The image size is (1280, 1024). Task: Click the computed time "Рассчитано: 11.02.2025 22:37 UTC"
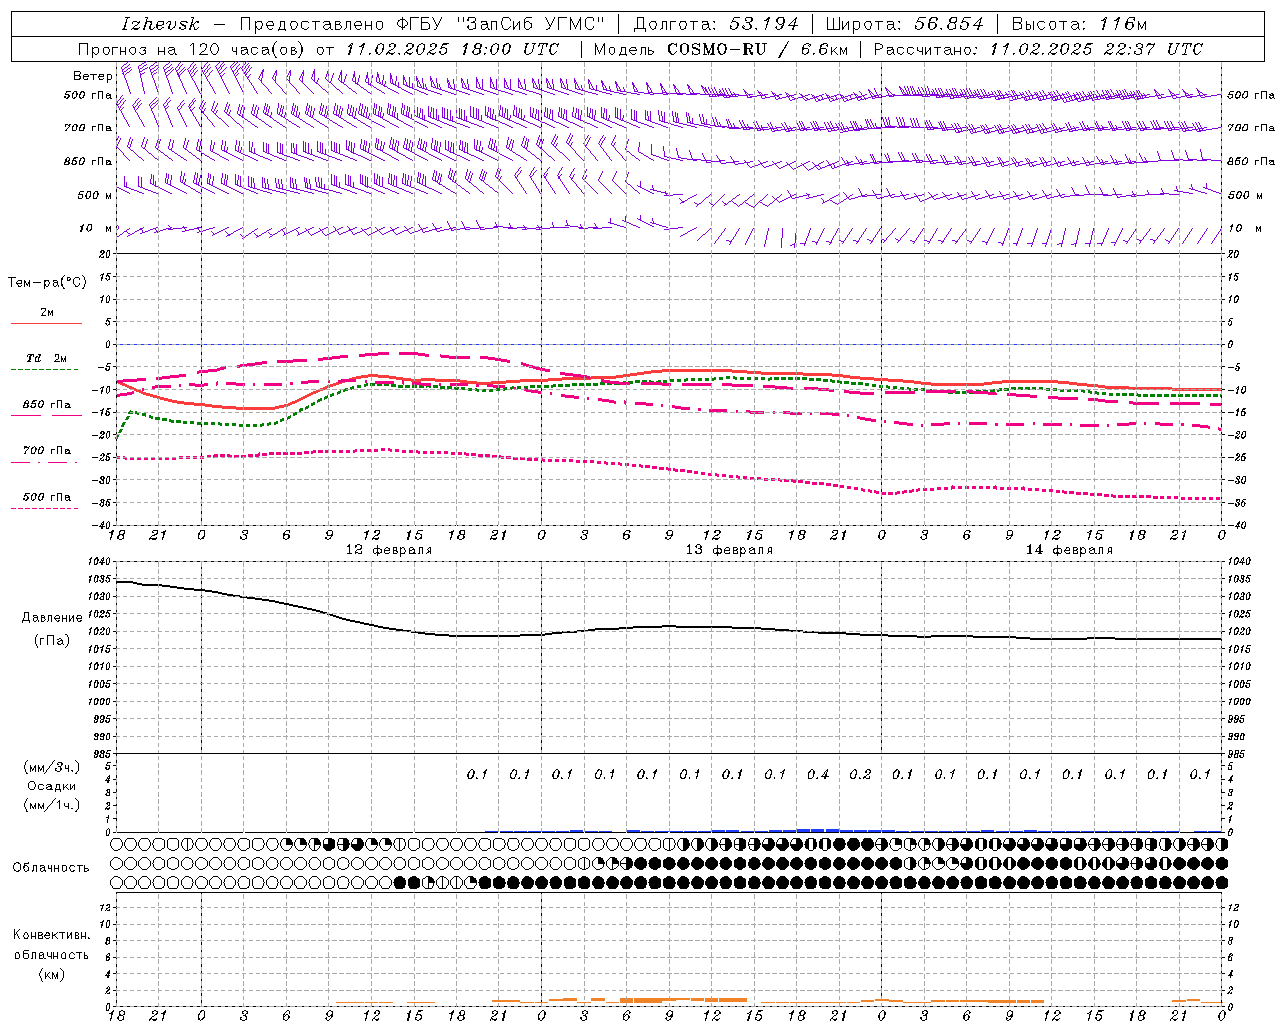click(x=1038, y=49)
